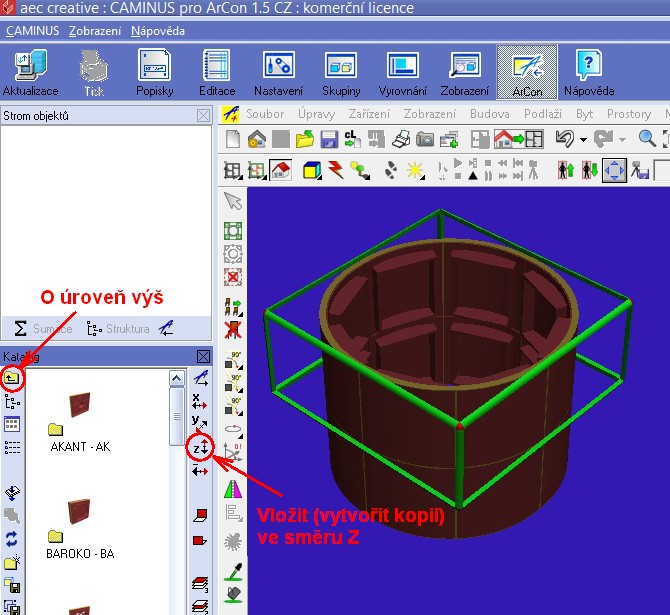The height and width of the screenshot is (615, 670).
Task: Expand the redo history dropdown arrow
Action: (x=622, y=139)
